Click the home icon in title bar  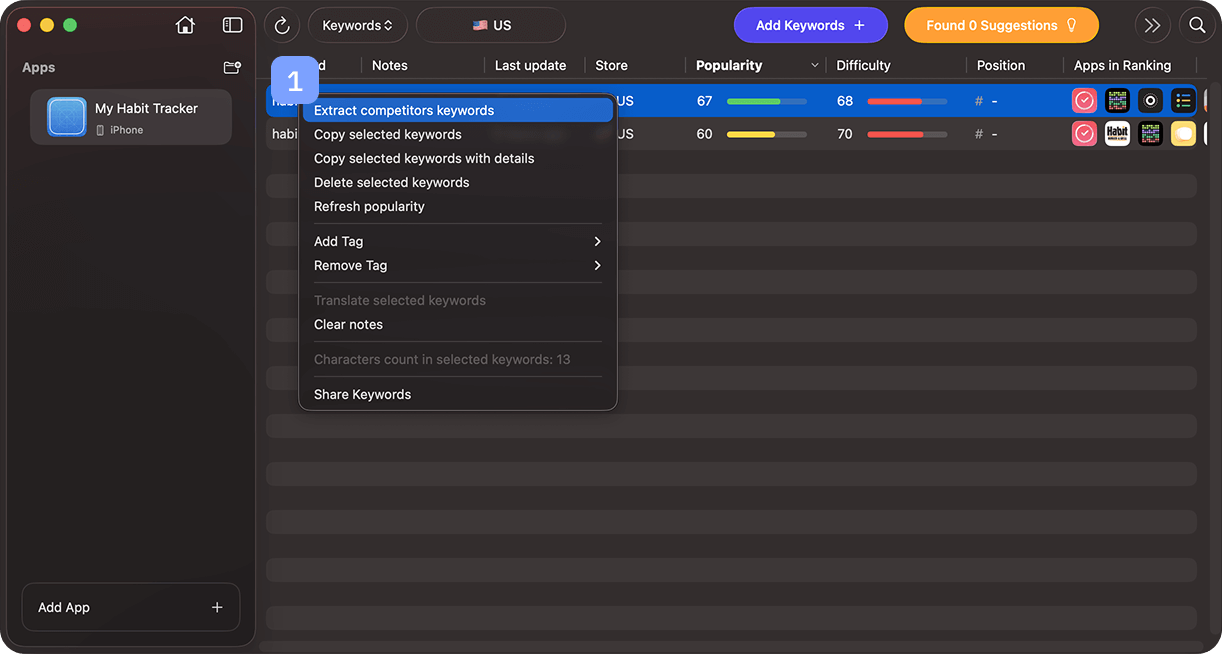[185, 25]
